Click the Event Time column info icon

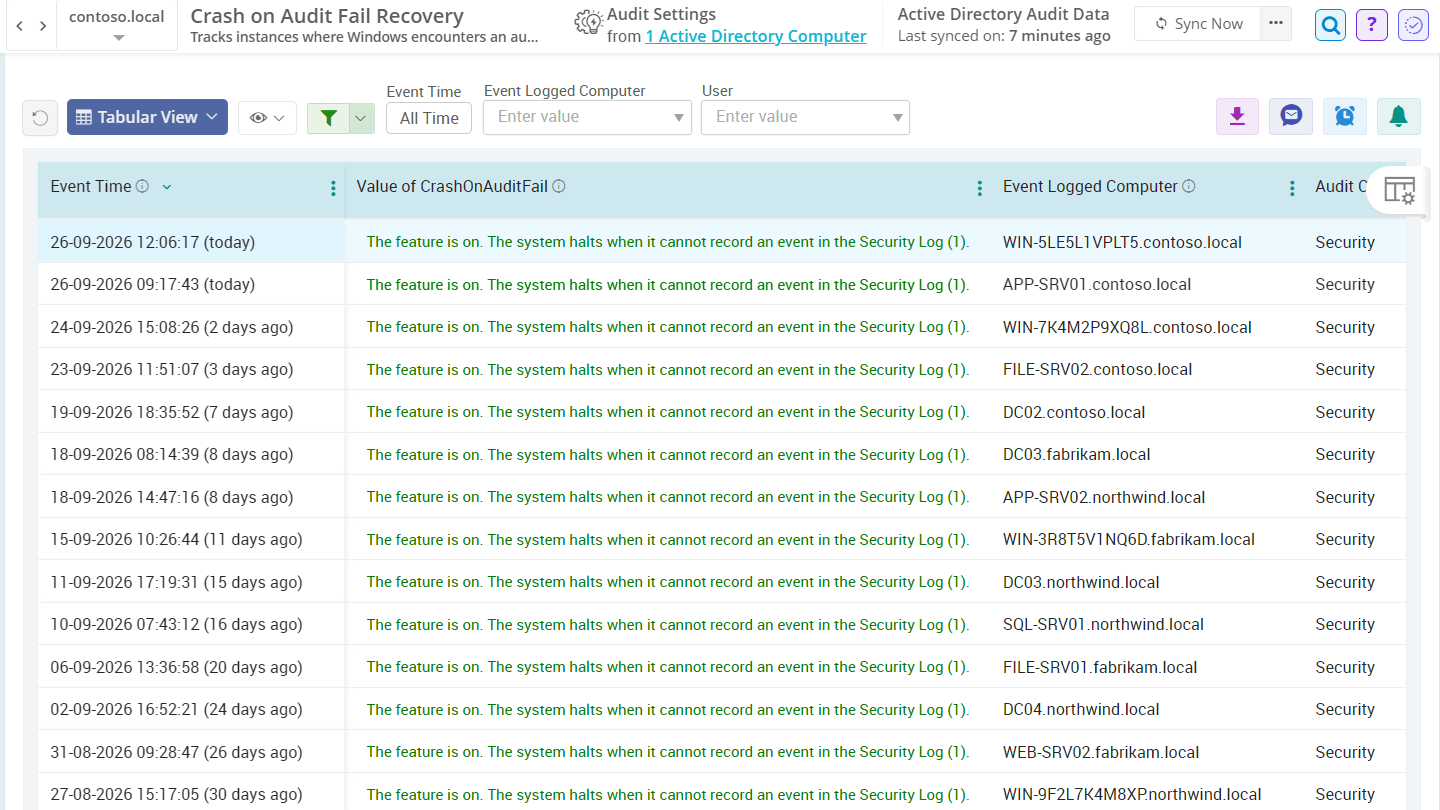click(x=142, y=186)
